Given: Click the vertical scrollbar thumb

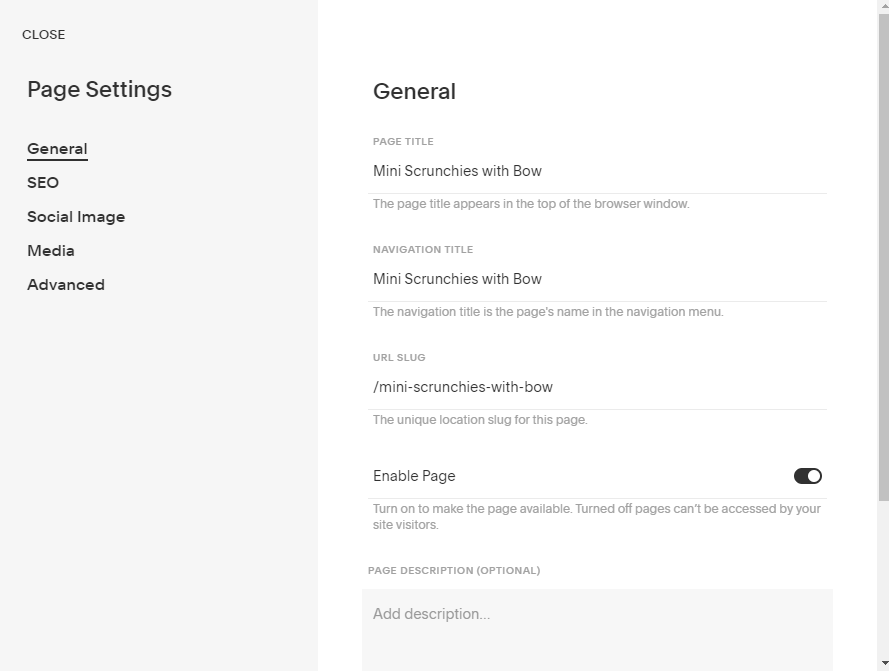Looking at the screenshot, I should [883, 250].
